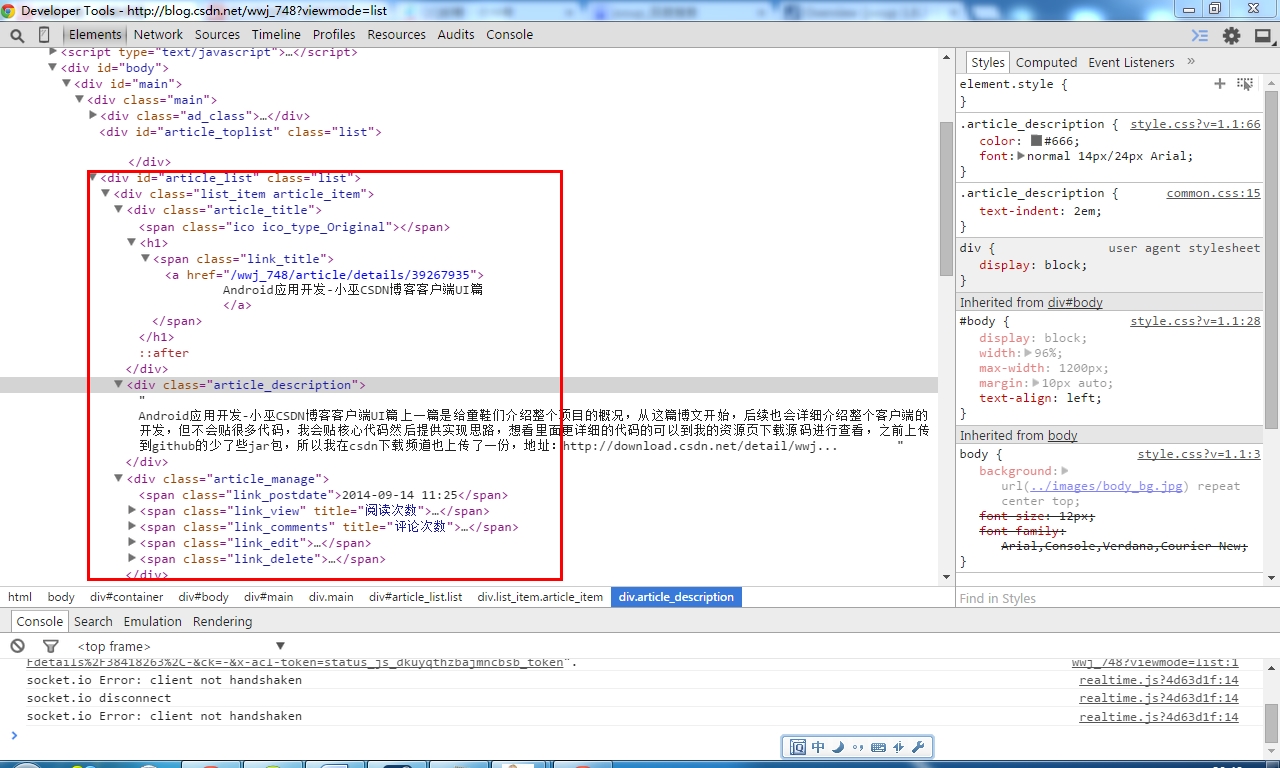This screenshot has height=768, width=1280.
Task: Click the Elements panel vertical scrollbar
Action: 946,200
